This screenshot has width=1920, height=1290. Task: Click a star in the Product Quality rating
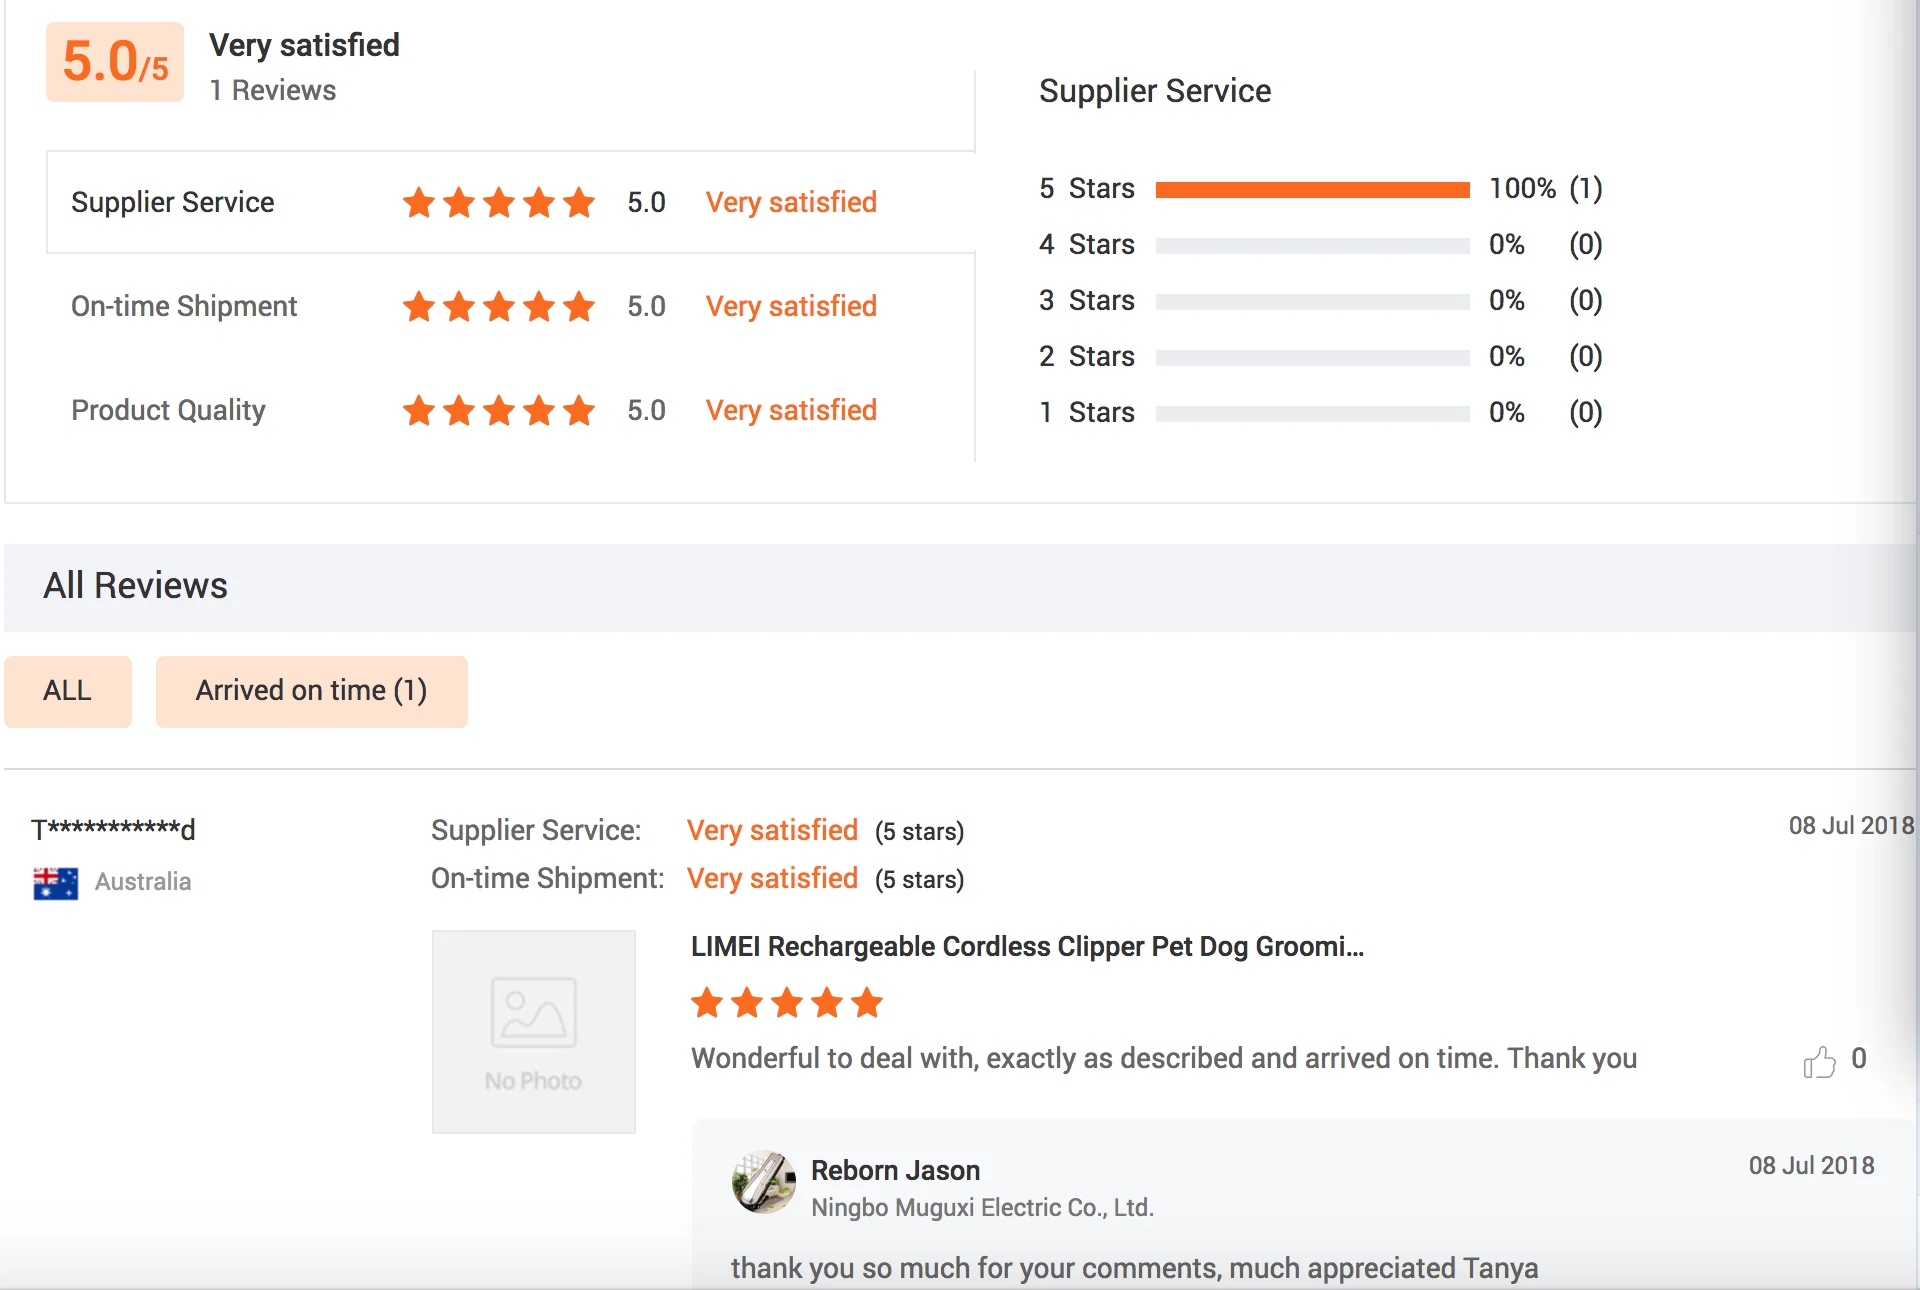(x=500, y=410)
